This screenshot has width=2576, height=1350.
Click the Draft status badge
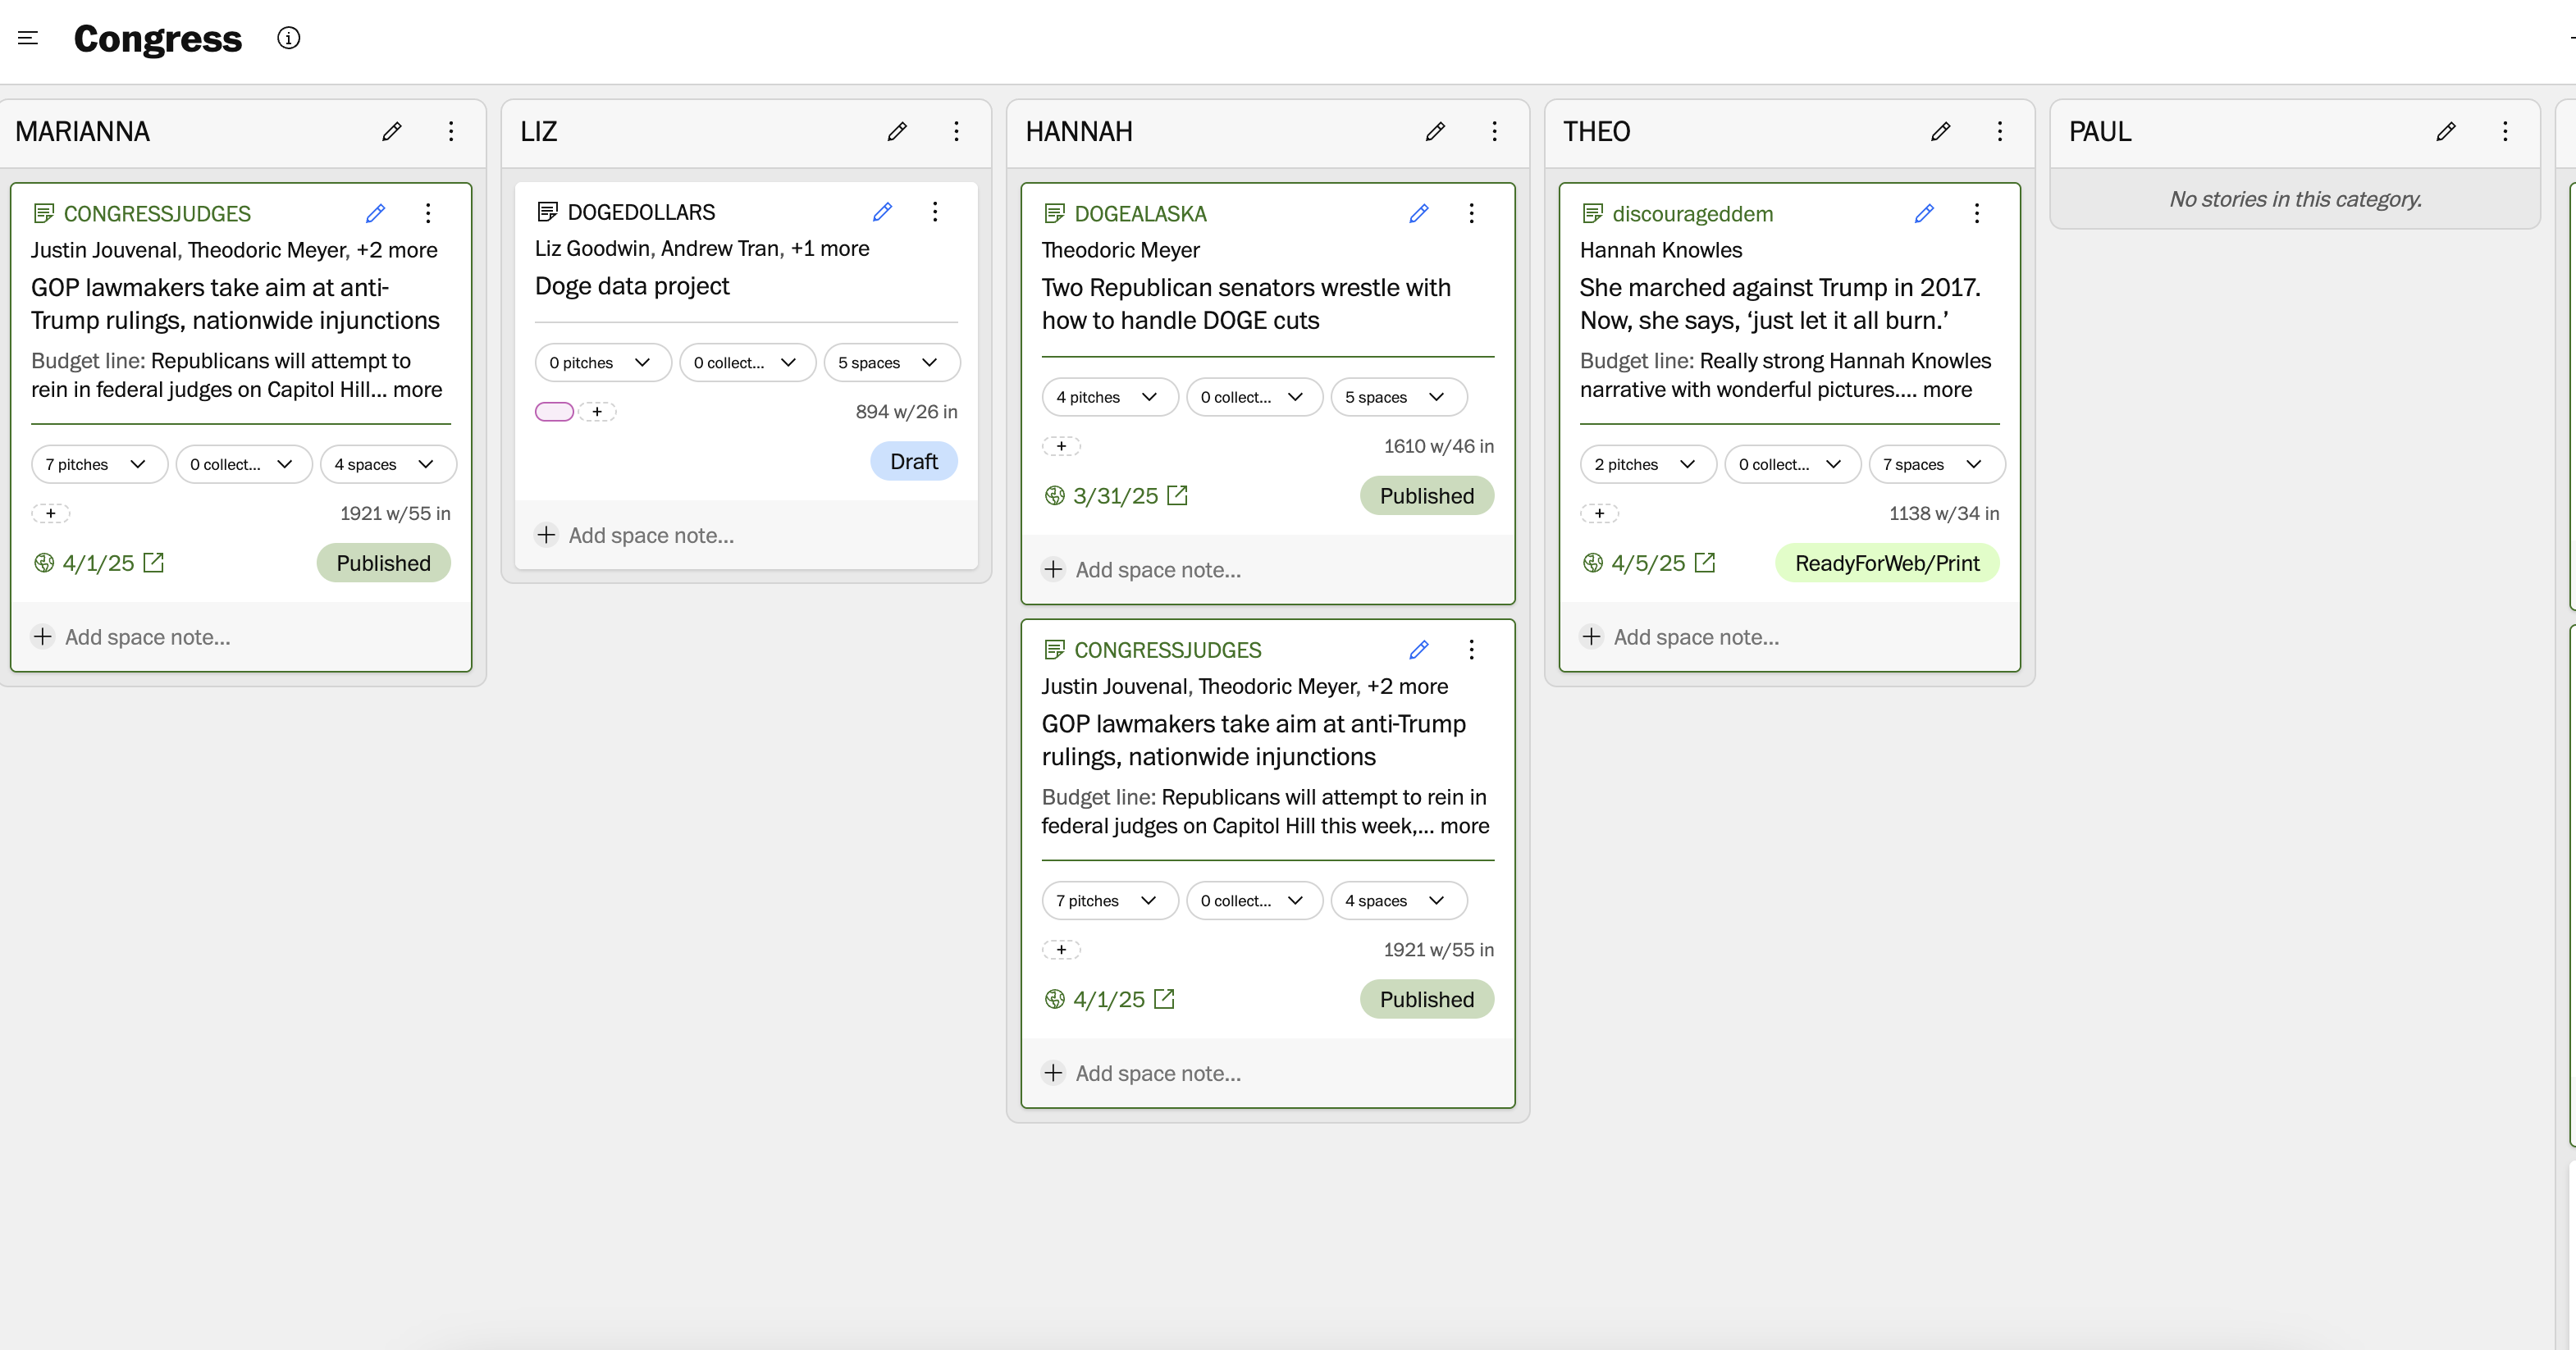pos(913,461)
